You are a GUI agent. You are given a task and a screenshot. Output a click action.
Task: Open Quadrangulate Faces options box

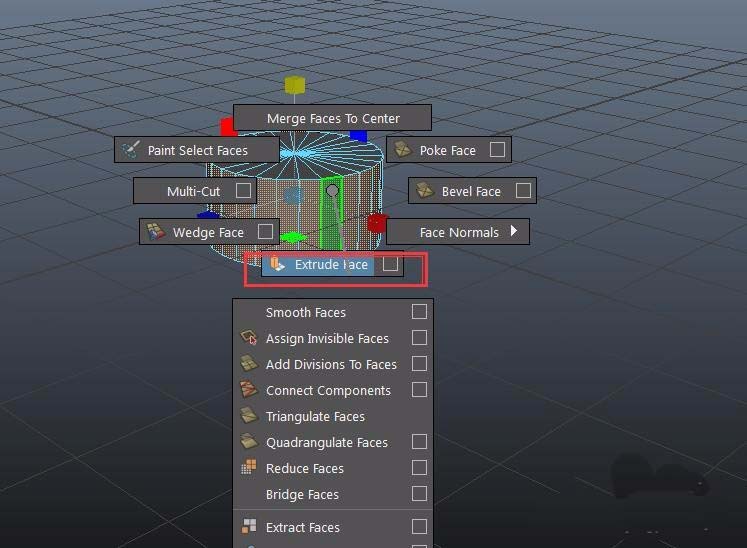pyautogui.click(x=419, y=442)
